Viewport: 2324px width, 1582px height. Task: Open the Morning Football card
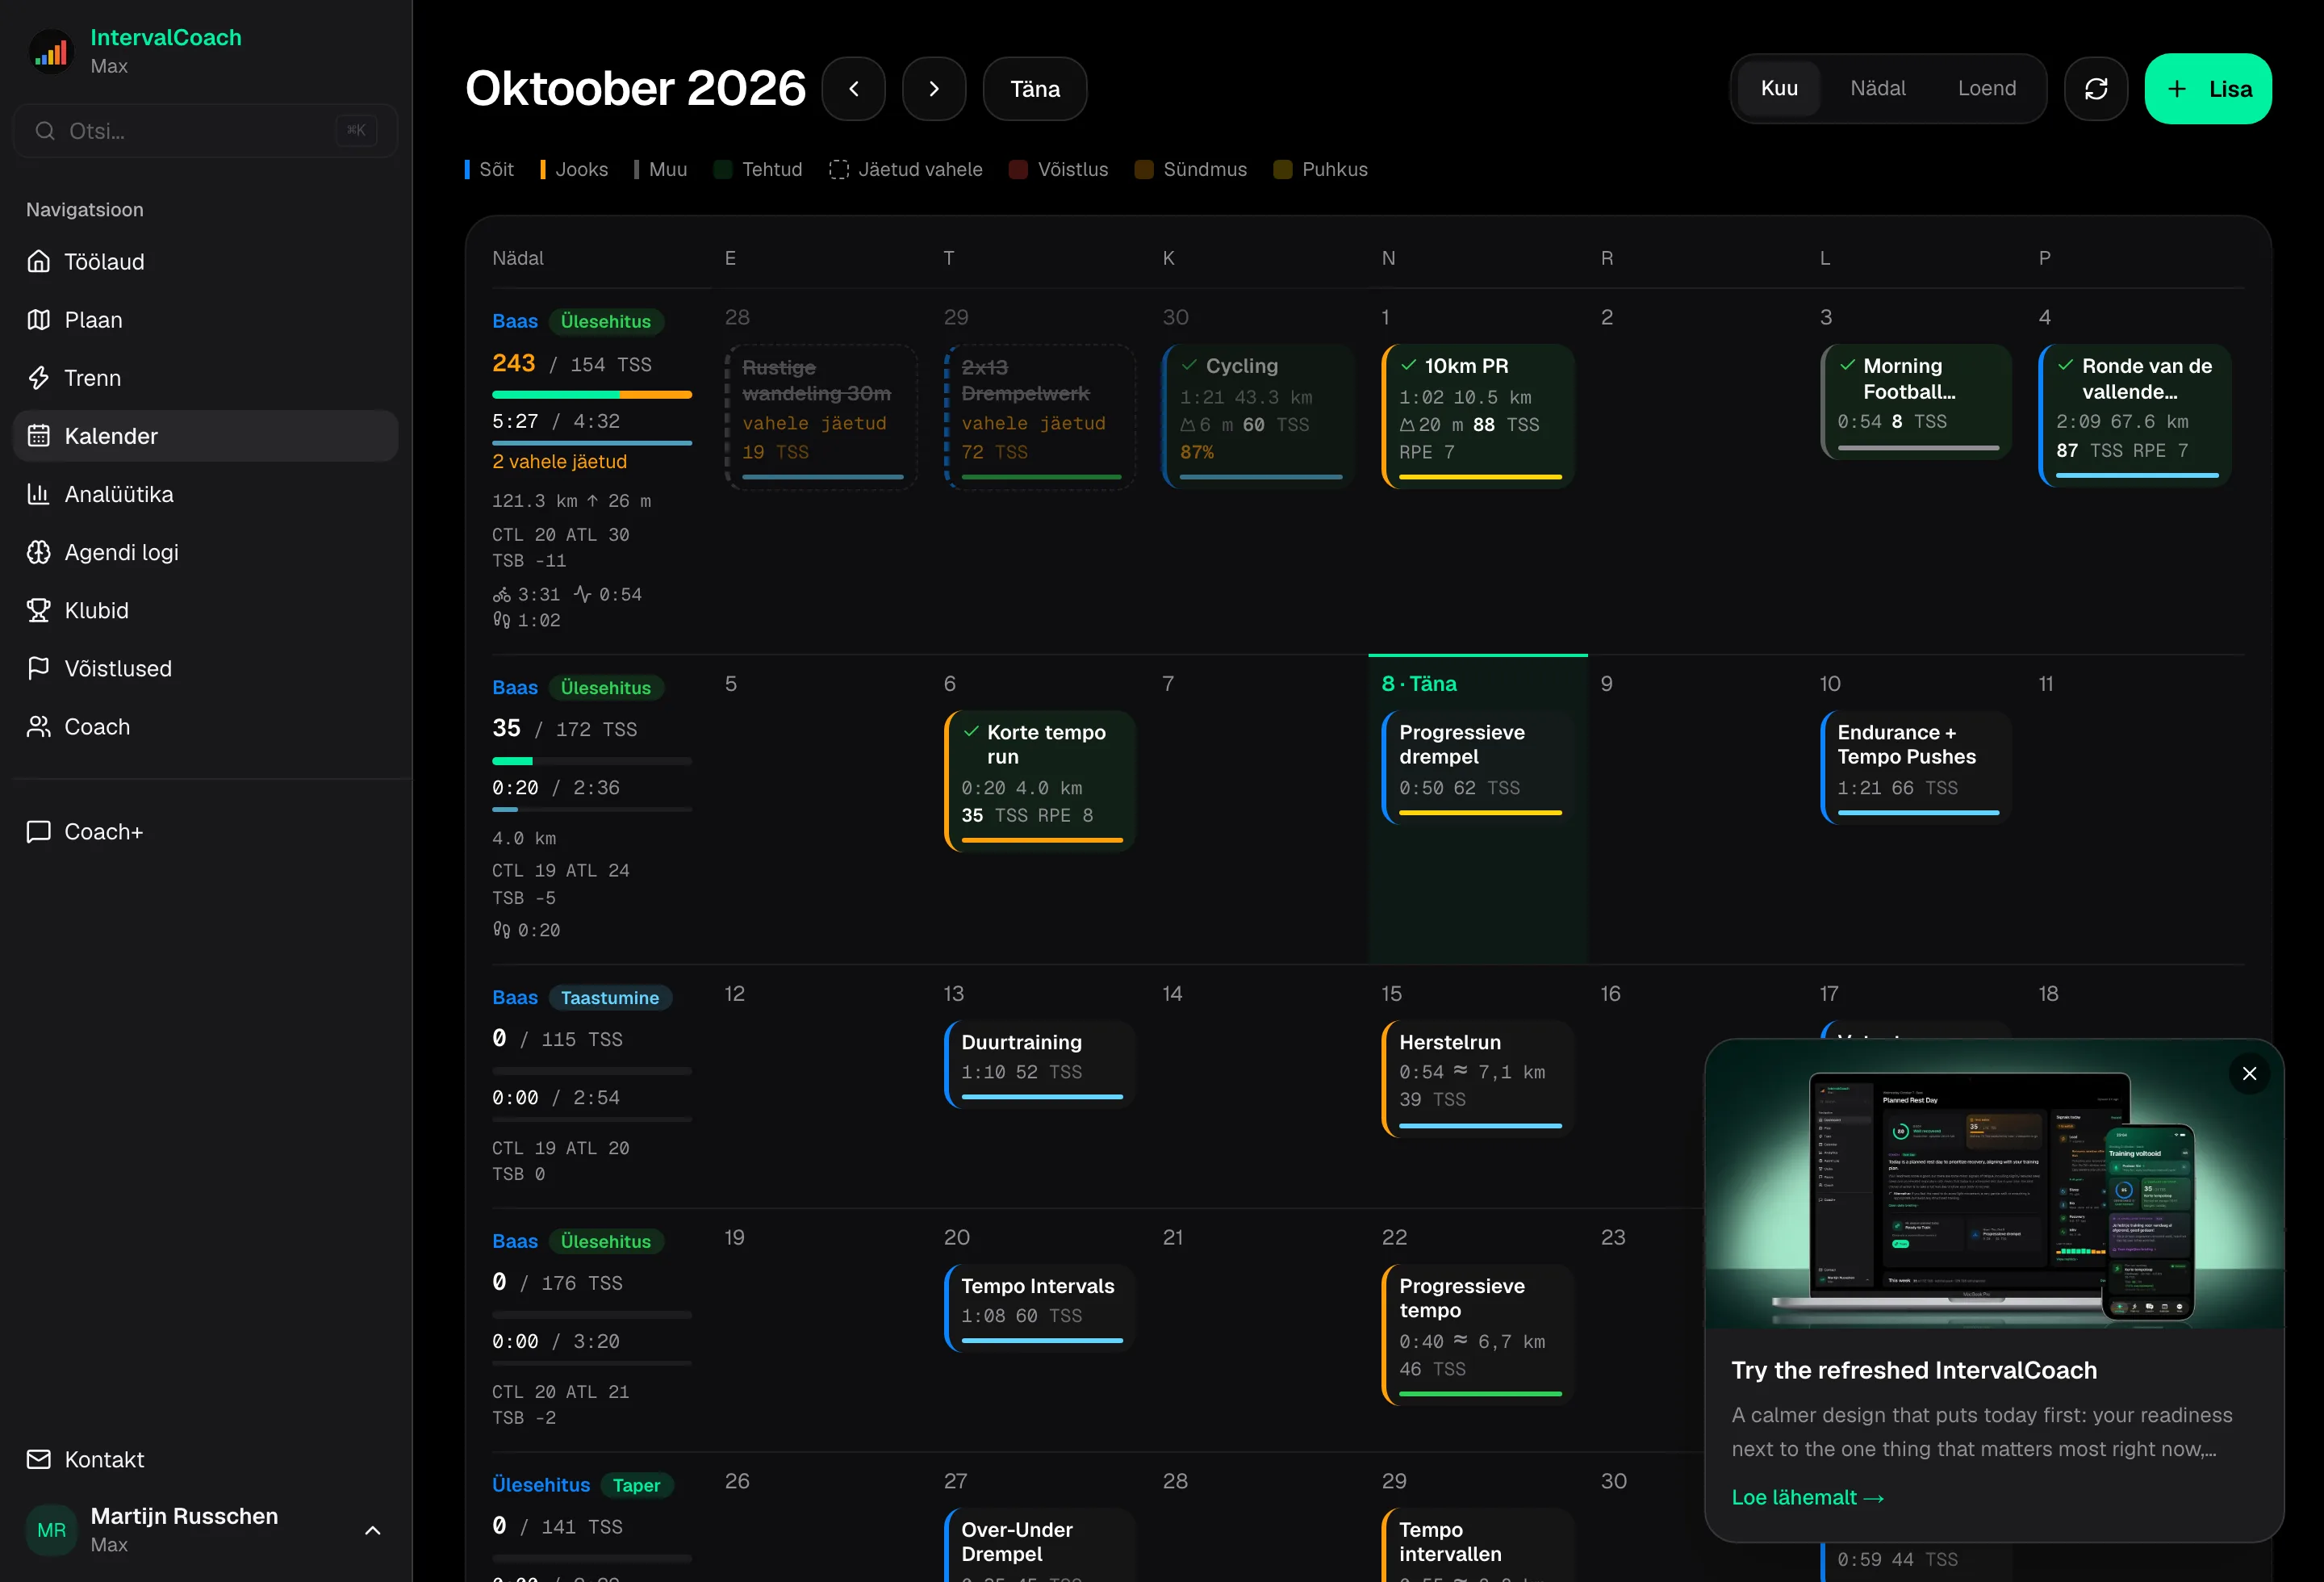pyautogui.click(x=1916, y=402)
